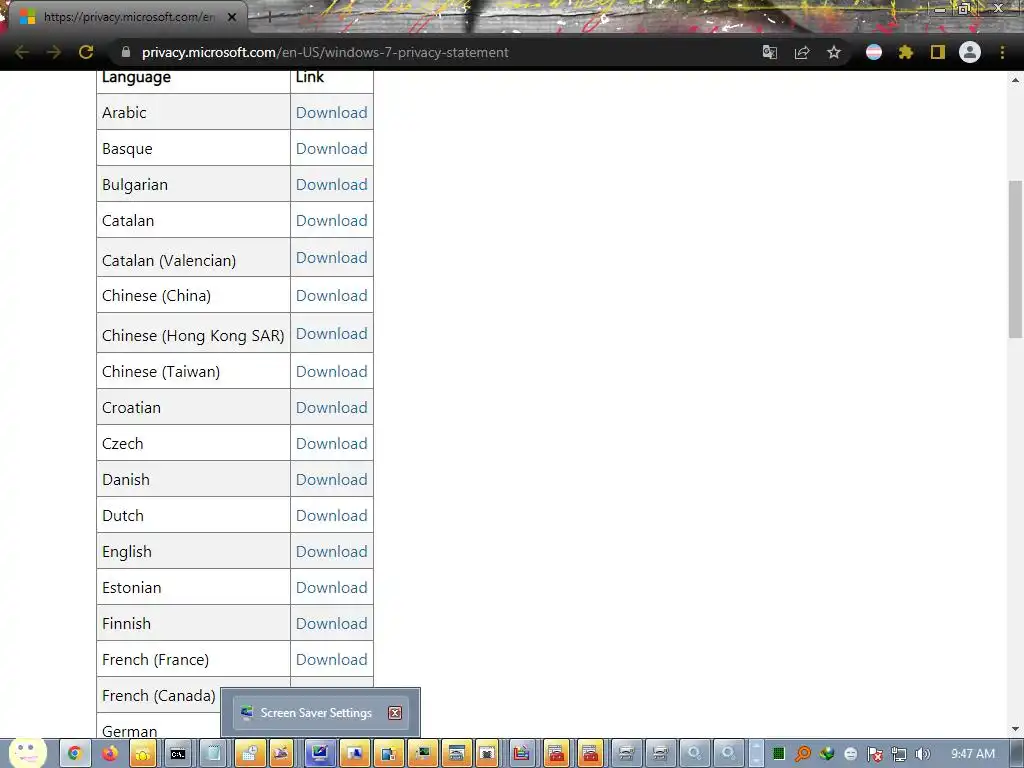View site security info via lock icon
This screenshot has height=768, width=1024.
(126, 52)
